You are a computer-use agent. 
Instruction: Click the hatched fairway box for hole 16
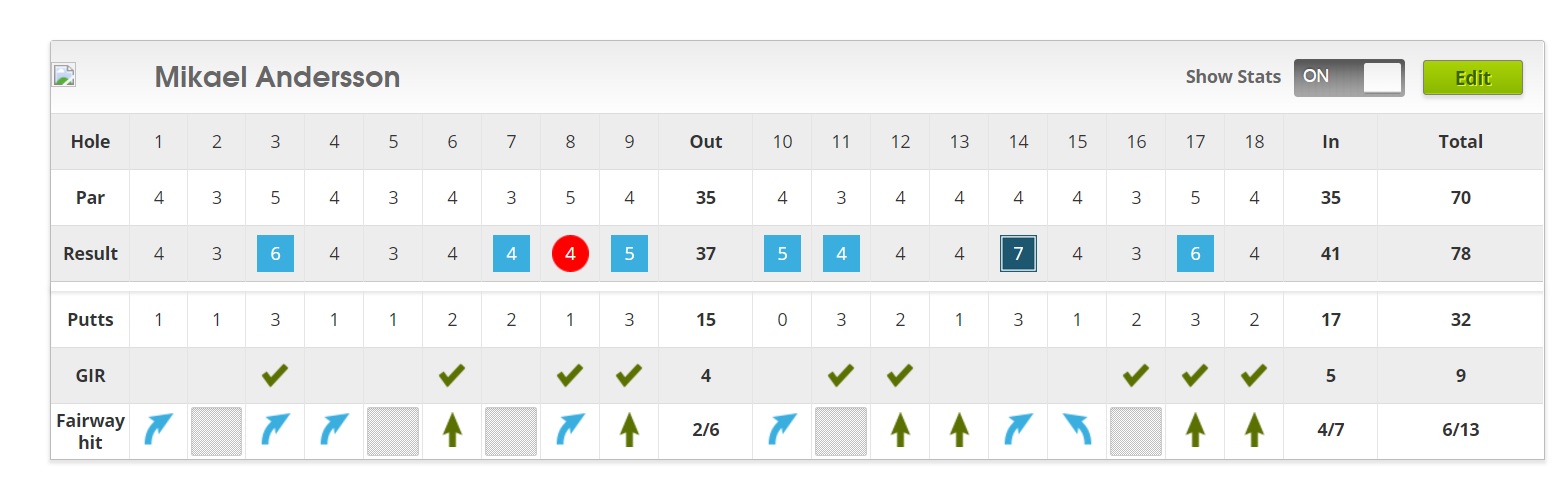pos(1135,431)
